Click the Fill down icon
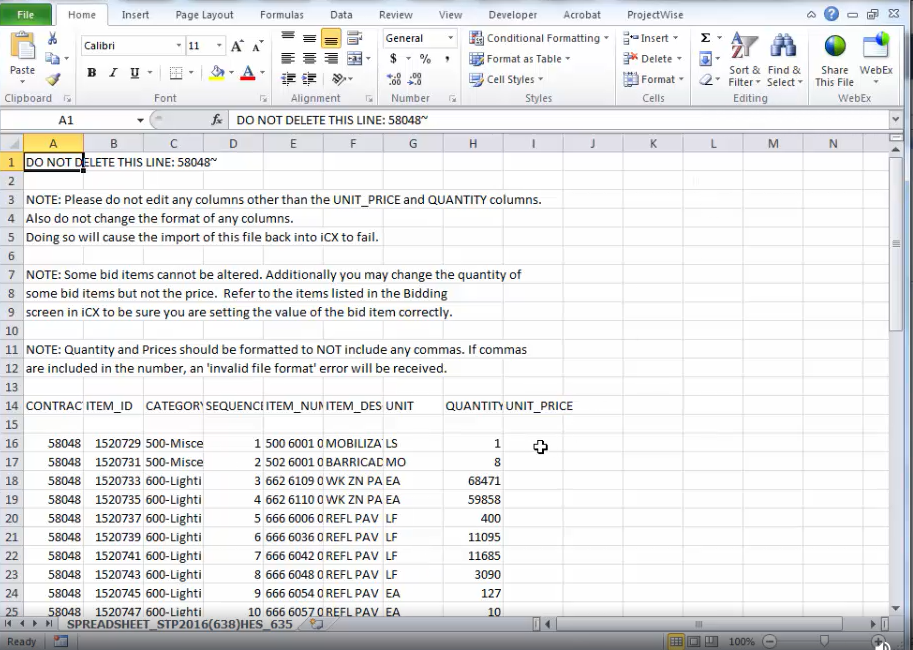Screen dimensions: 913x650 click(705, 58)
